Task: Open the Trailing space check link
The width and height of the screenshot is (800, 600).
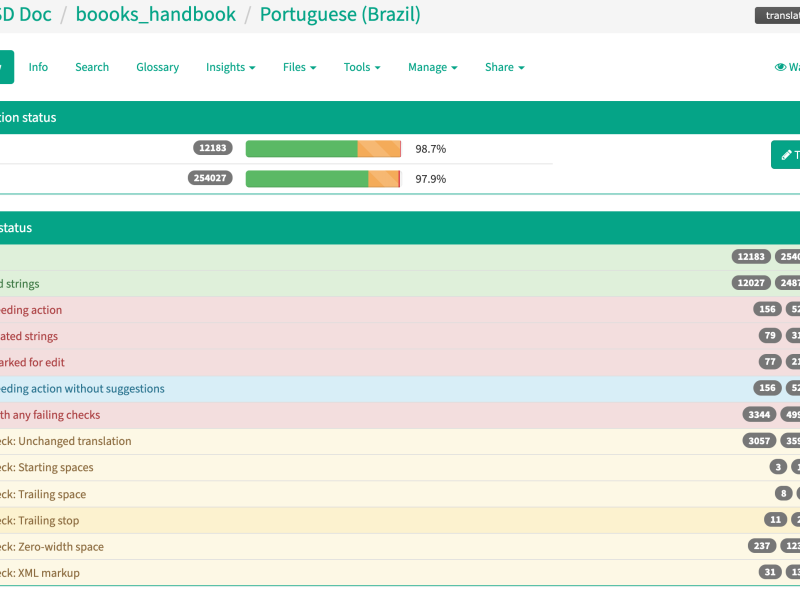Action: pos(43,494)
